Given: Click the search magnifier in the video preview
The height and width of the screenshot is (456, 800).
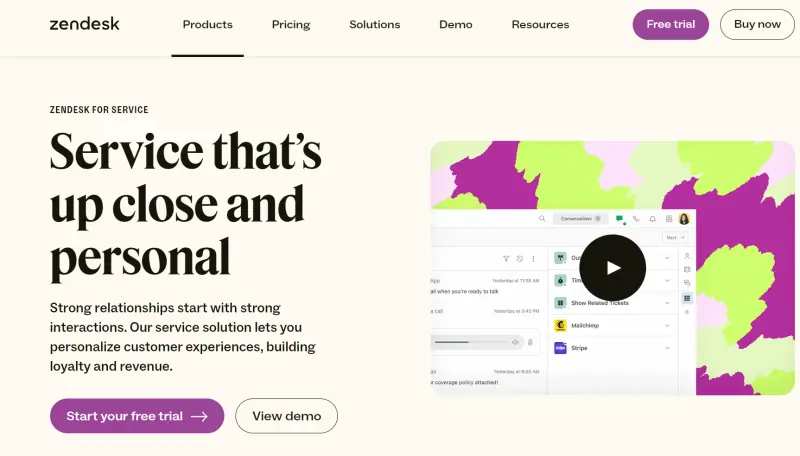Looking at the screenshot, I should click(542, 218).
